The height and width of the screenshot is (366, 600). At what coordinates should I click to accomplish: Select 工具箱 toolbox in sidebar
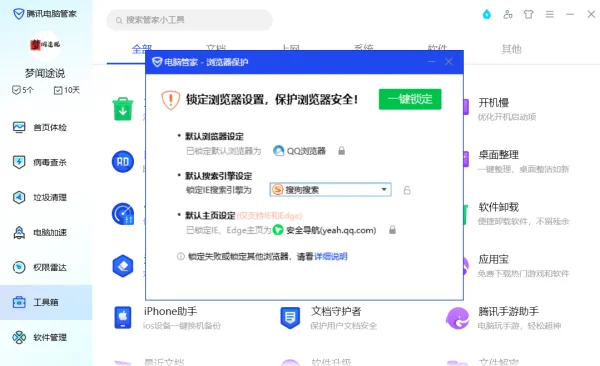click(46, 302)
